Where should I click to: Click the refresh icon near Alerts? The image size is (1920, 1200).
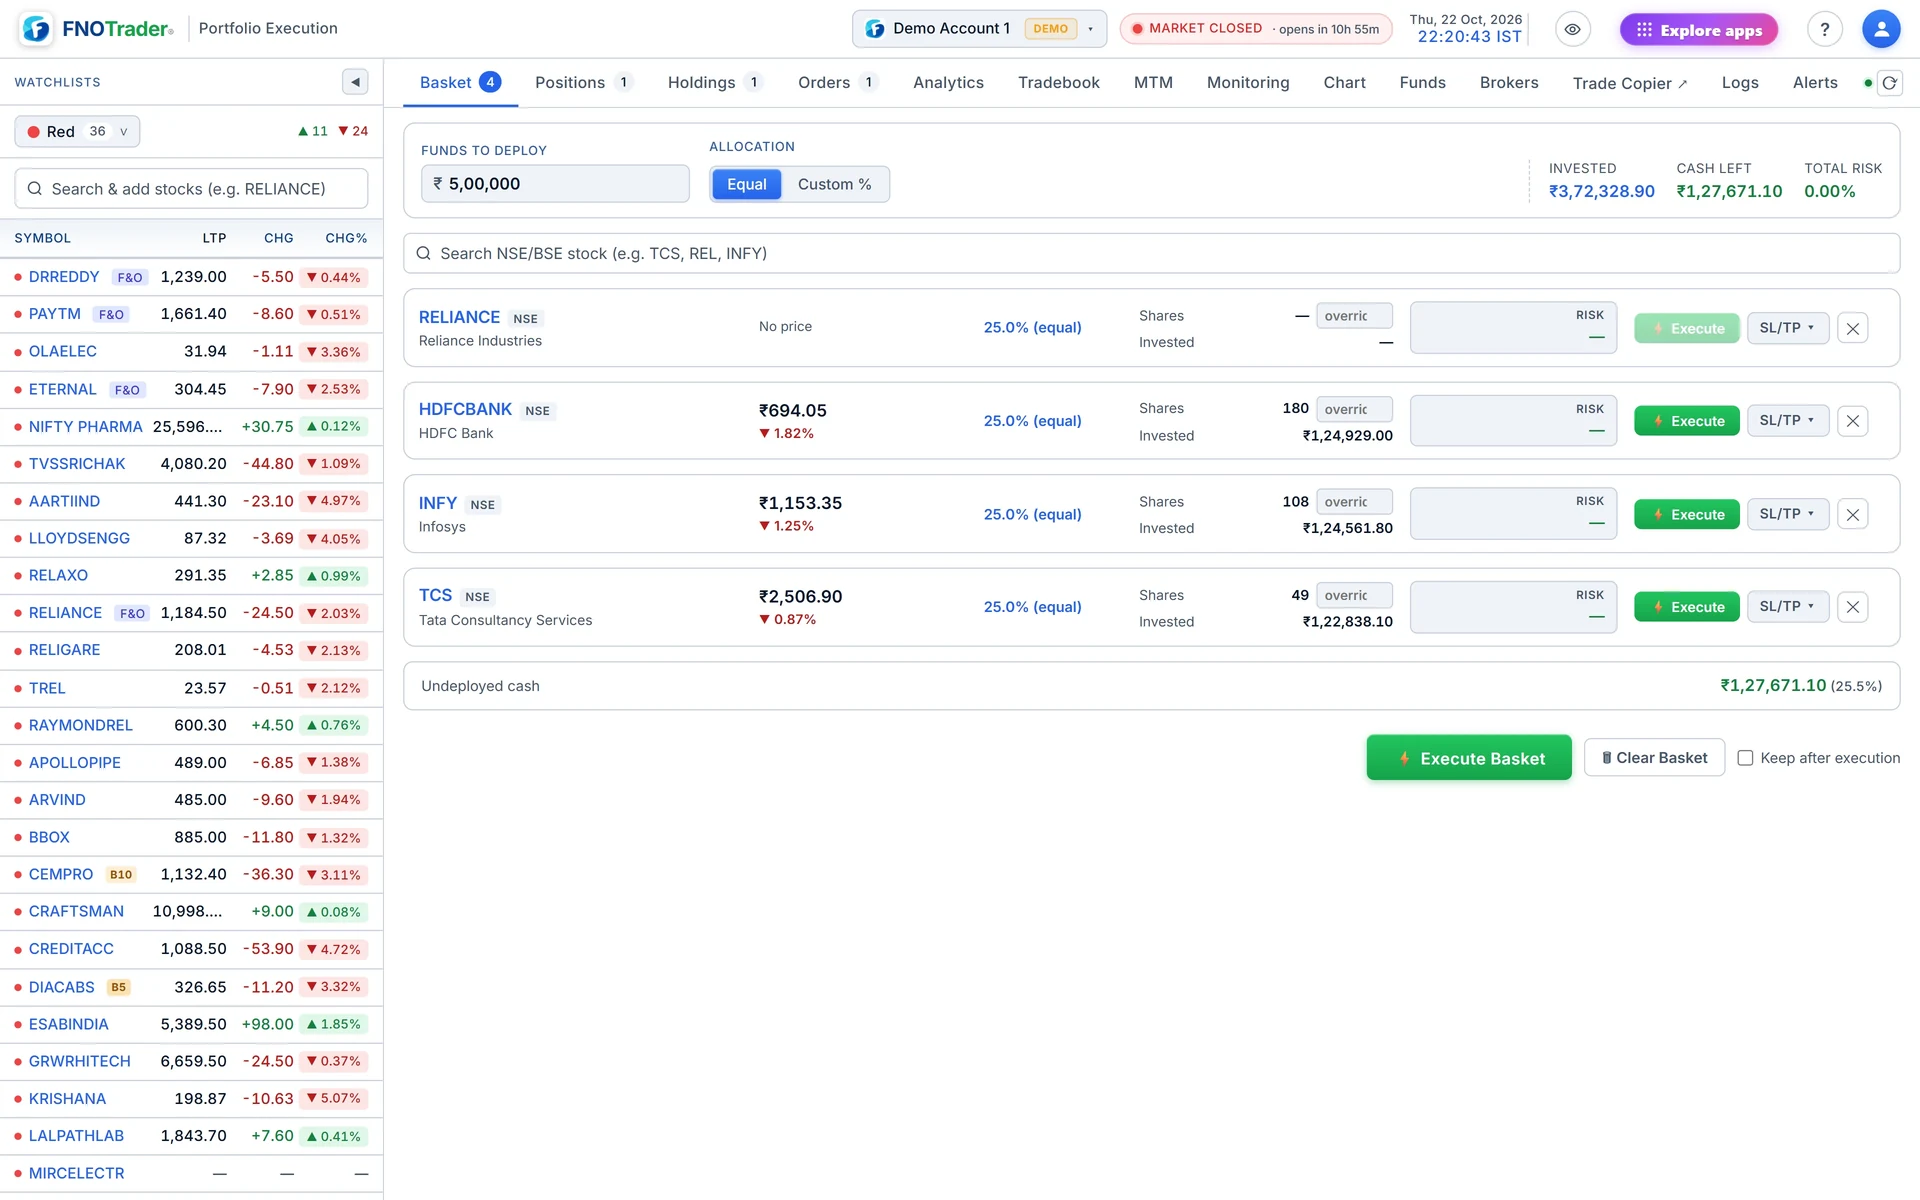1890,83
